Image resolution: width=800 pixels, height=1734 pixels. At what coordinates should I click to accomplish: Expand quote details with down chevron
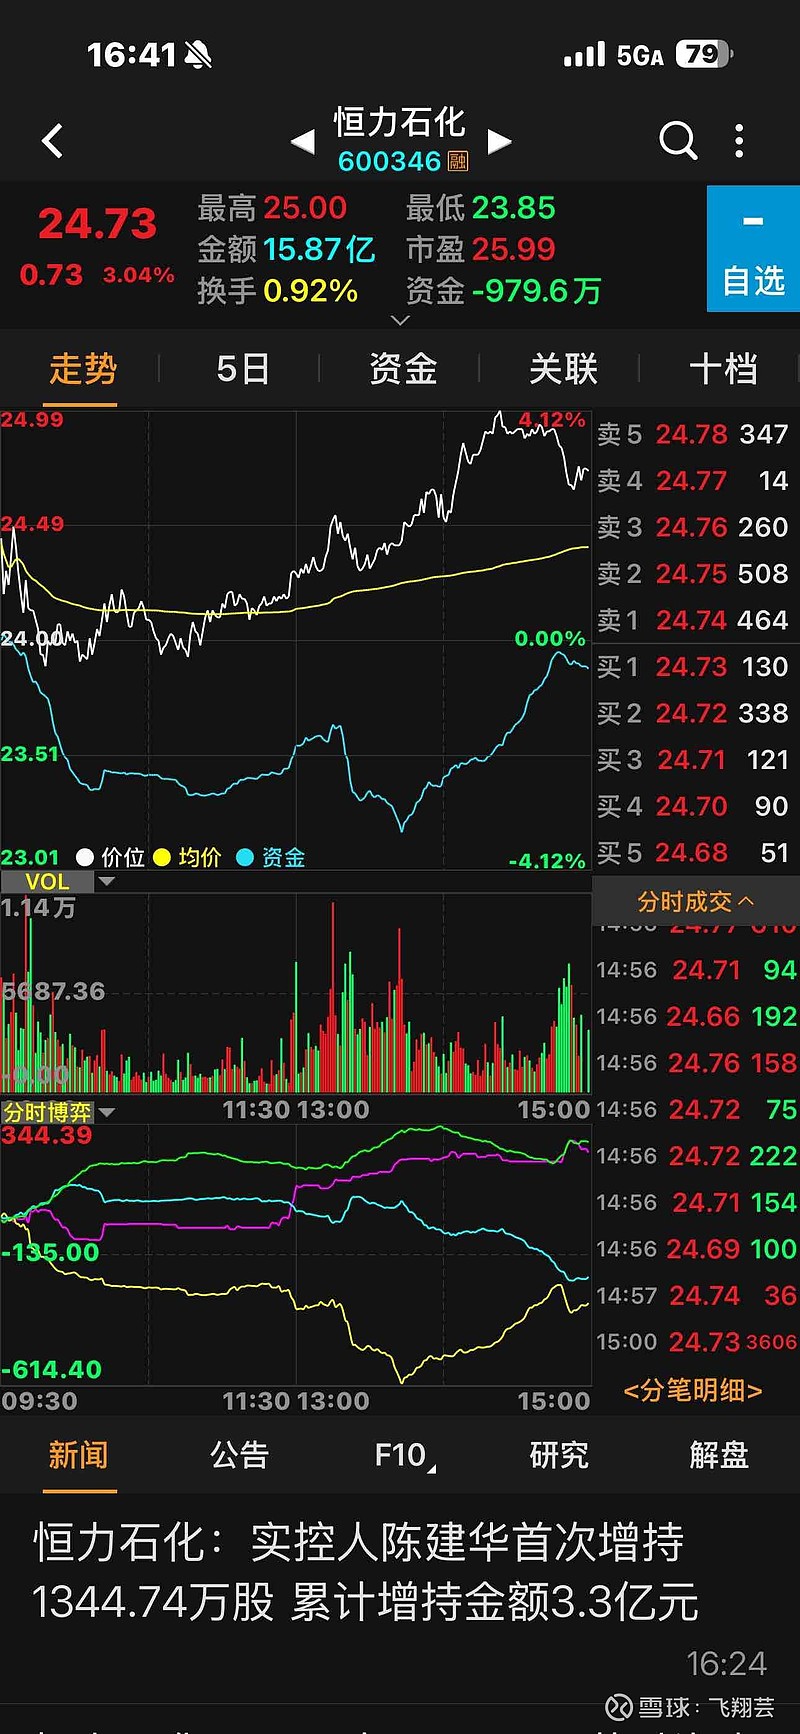[400, 320]
